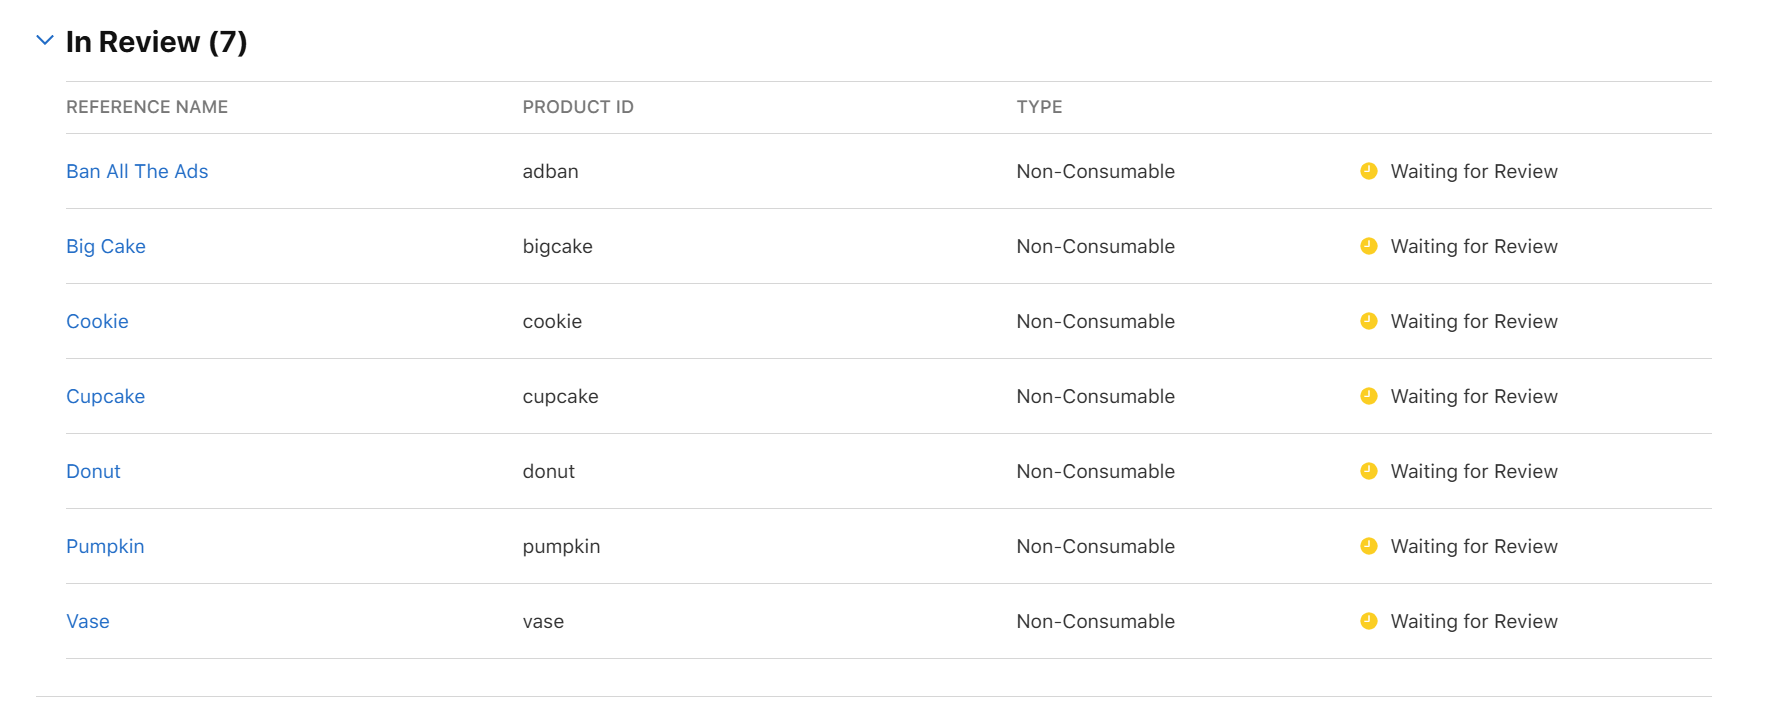The image size is (1769, 723).
Task: Click the In Review (7) heading
Action: click(x=156, y=42)
